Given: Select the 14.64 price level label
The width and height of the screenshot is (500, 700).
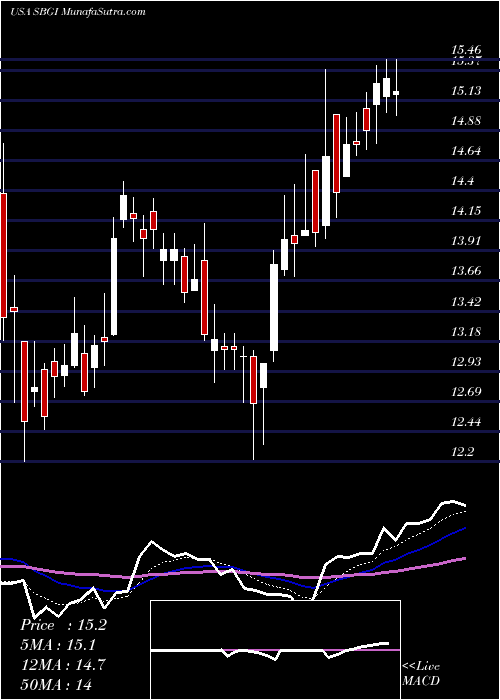Looking at the screenshot, I should click(x=466, y=151).
